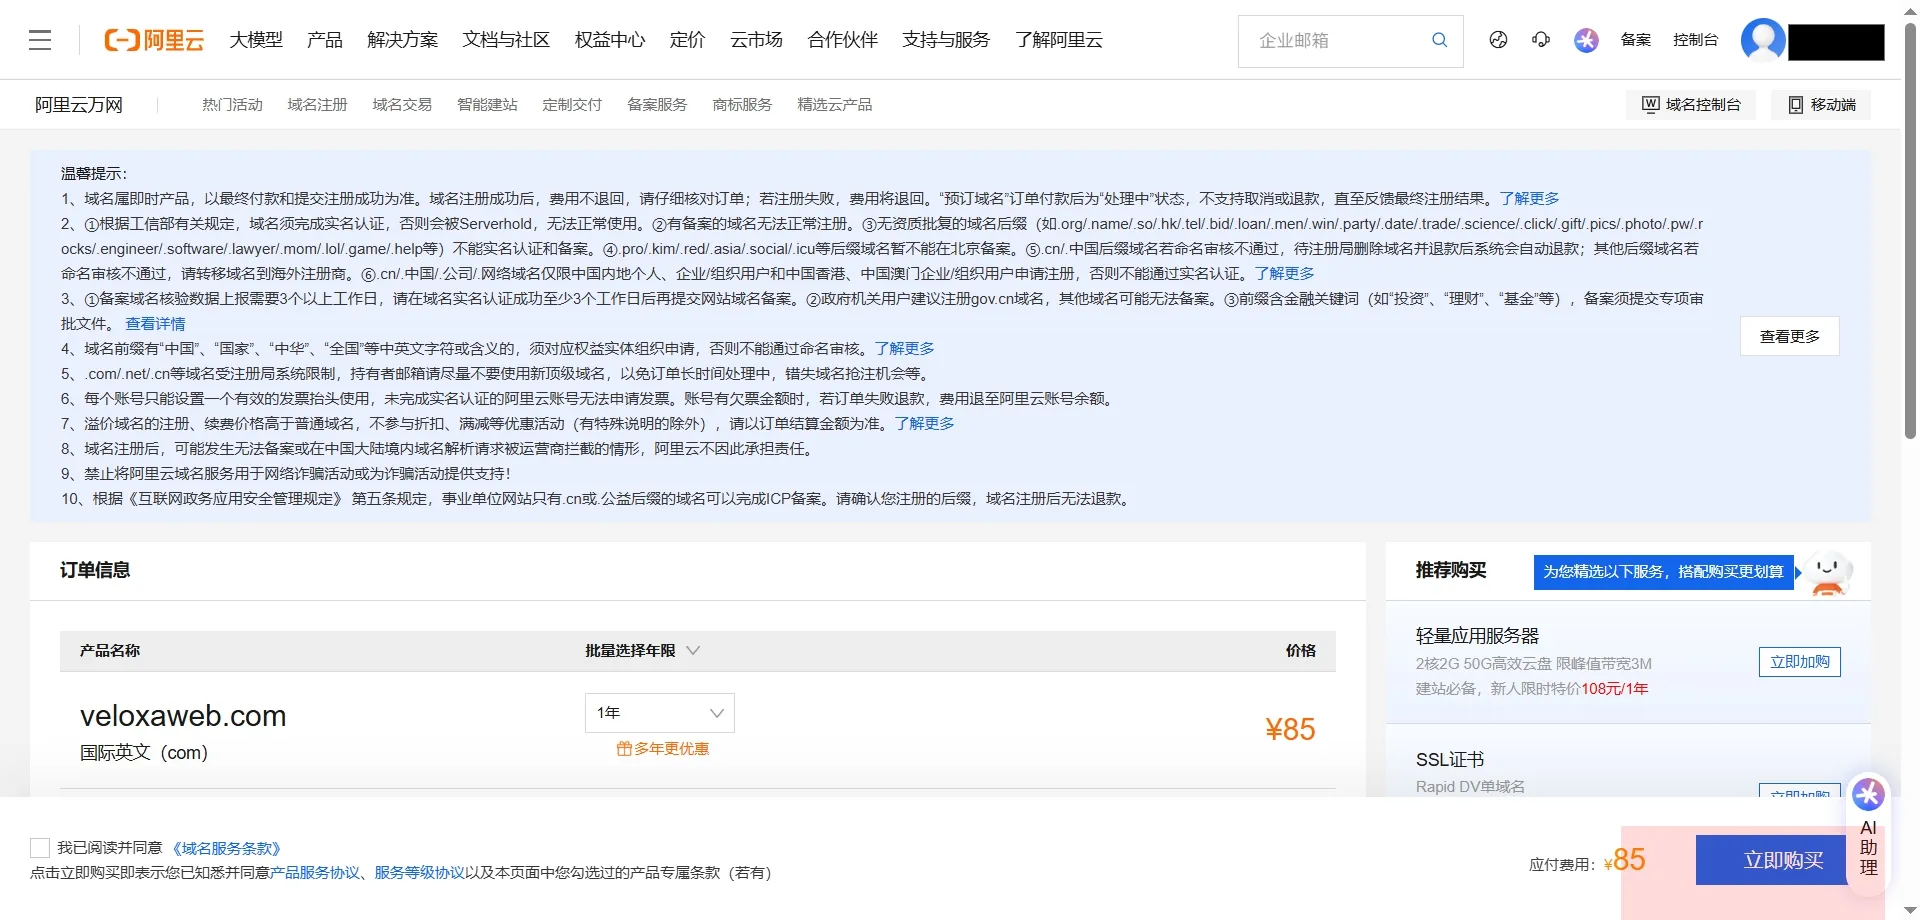Click the search magnifier icon
Screen dimensions: 1920x920
pos(1439,40)
